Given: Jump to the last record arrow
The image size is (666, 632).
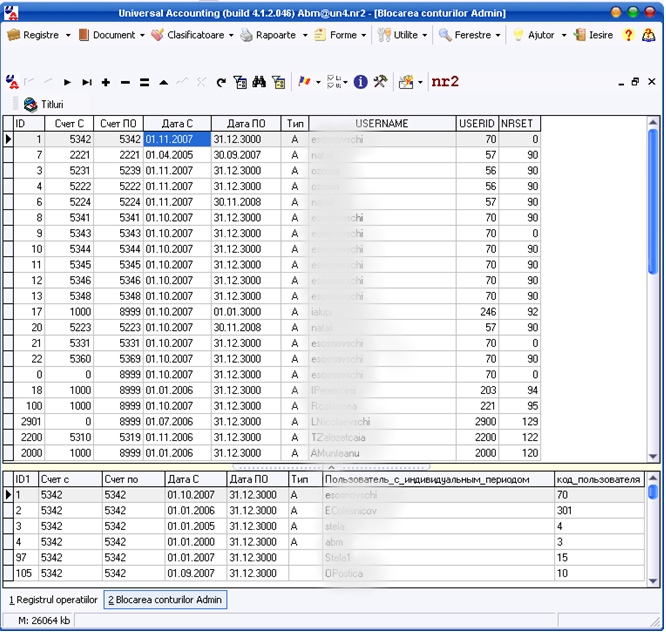Looking at the screenshot, I should [87, 82].
